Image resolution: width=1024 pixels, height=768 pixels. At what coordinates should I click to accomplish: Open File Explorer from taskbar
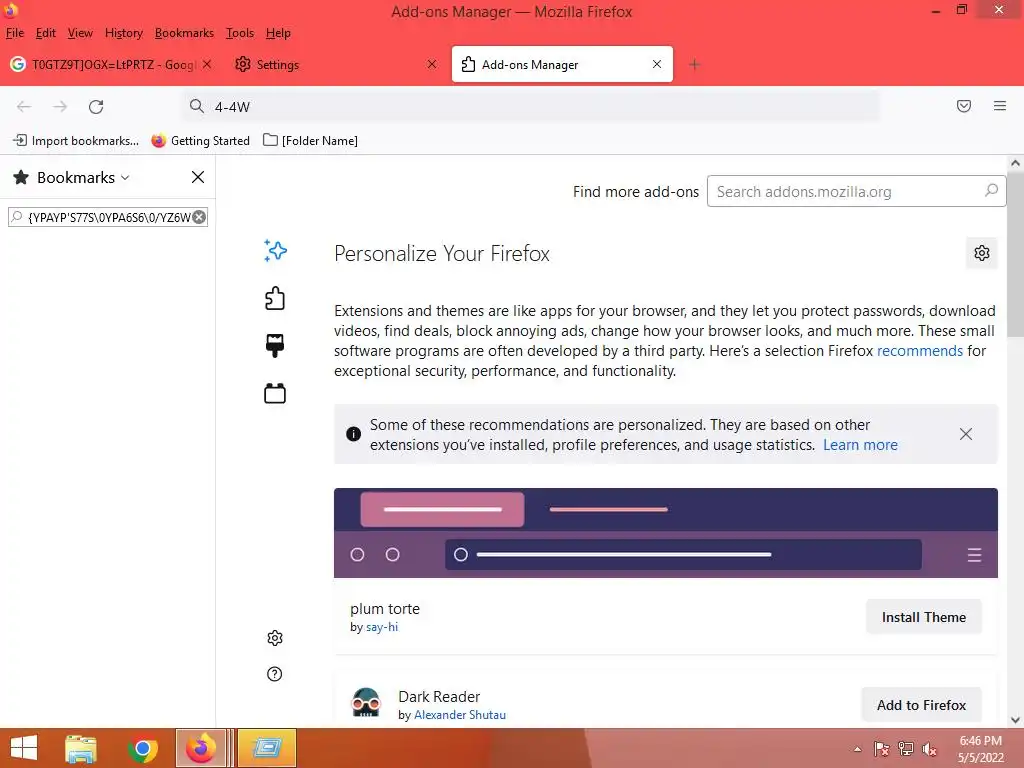click(81, 748)
